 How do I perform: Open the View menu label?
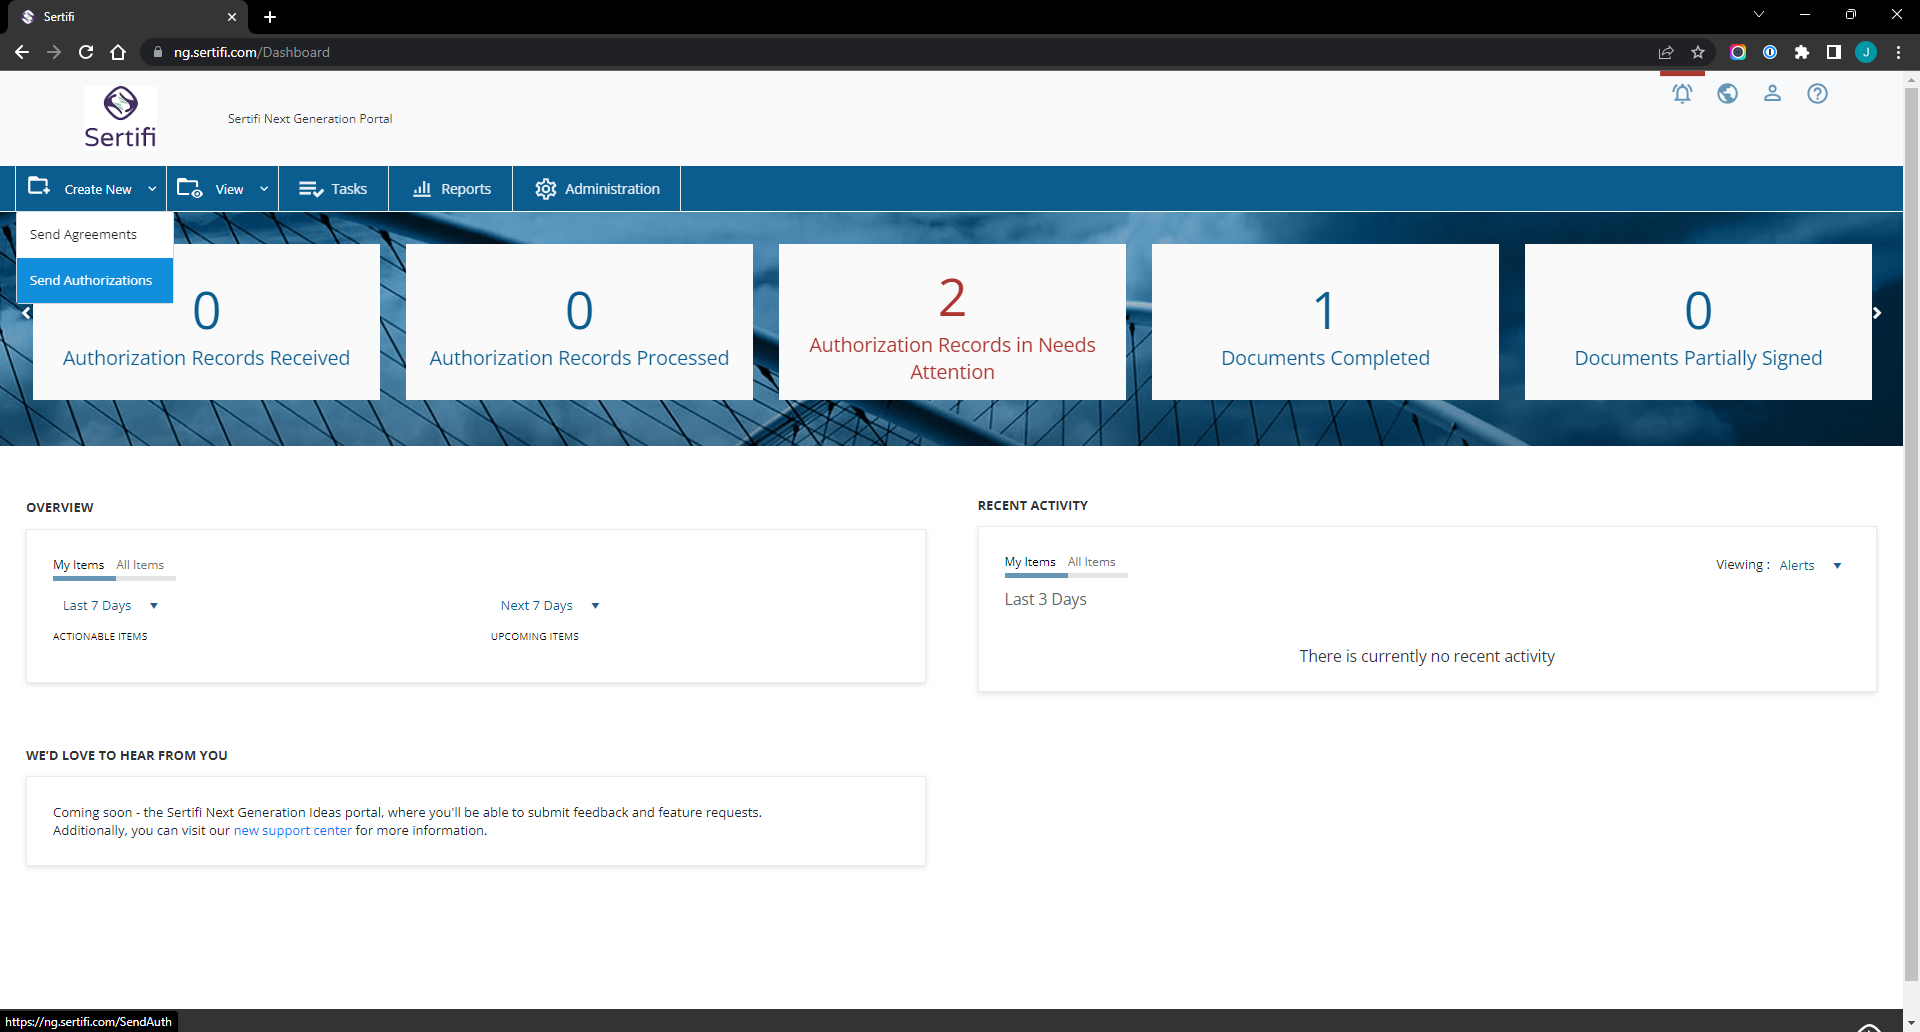229,190
